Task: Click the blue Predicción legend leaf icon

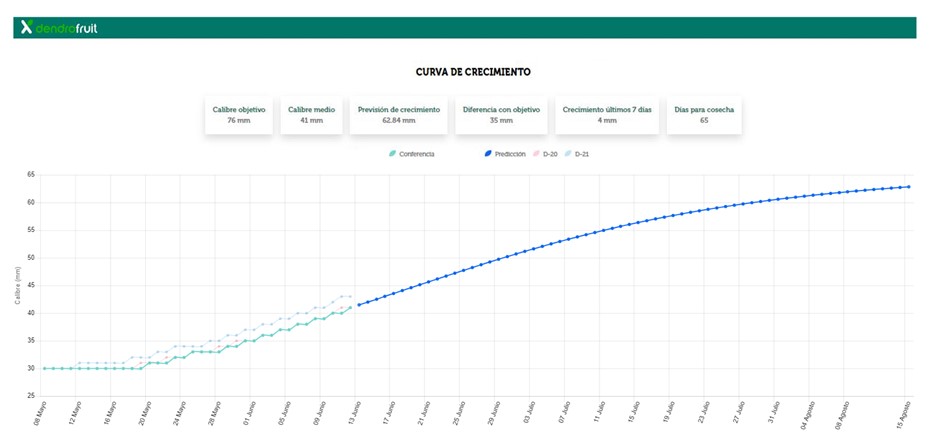Action: [x=487, y=154]
